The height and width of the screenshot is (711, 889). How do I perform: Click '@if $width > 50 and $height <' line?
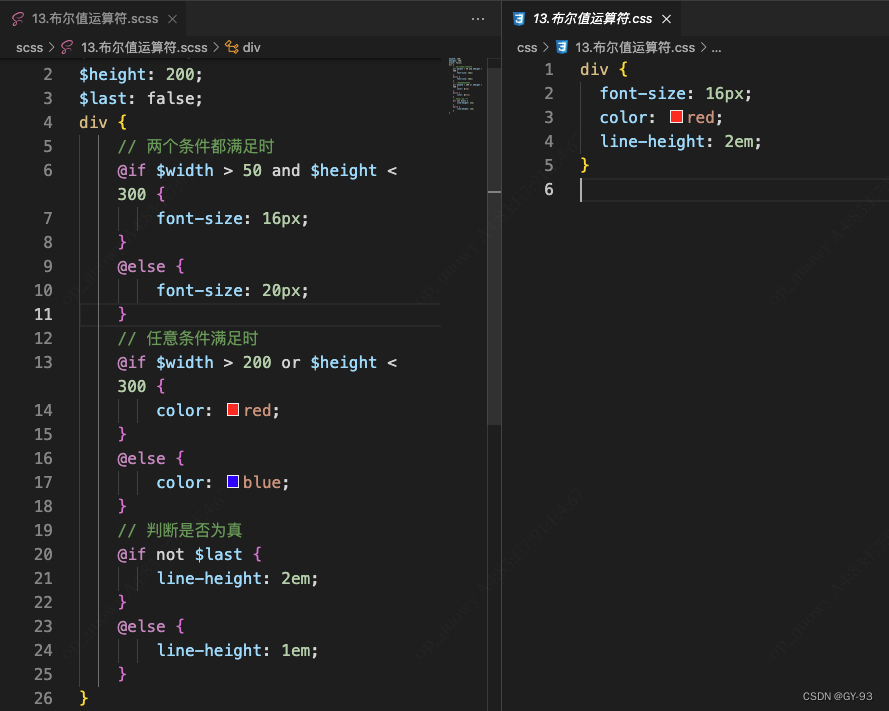click(257, 171)
